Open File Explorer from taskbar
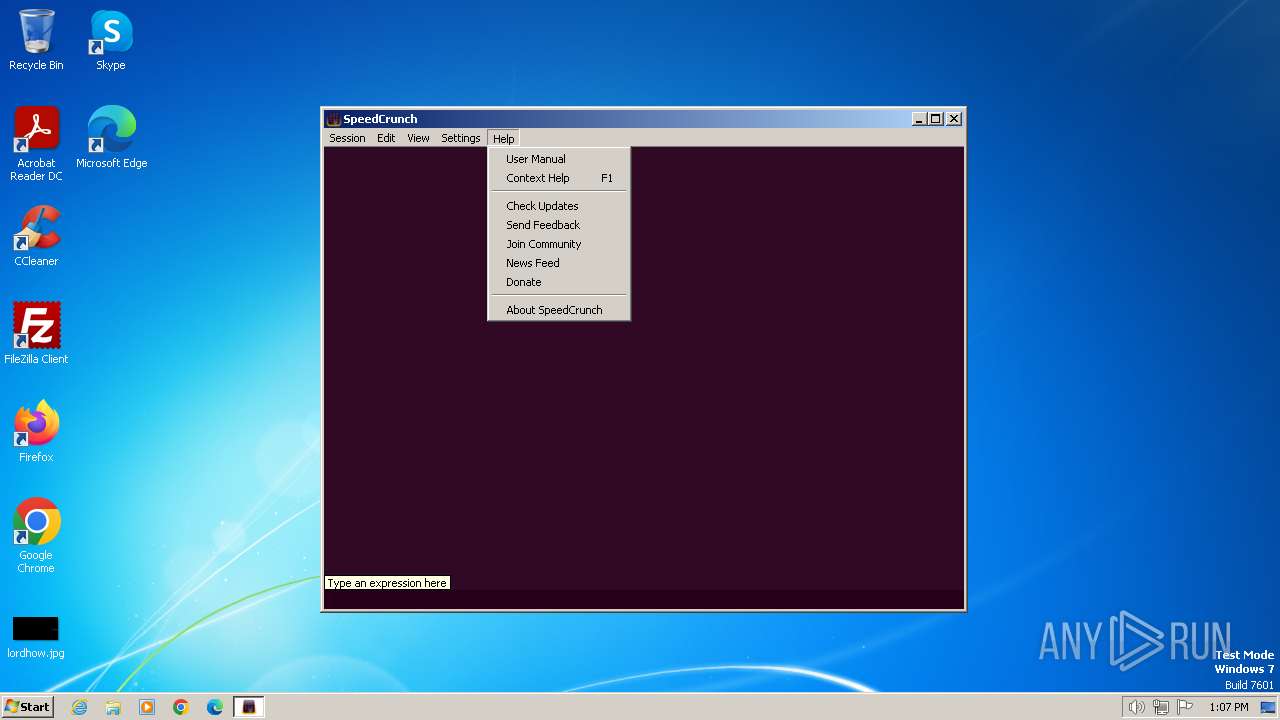Viewport: 1280px width, 720px height. point(113,707)
